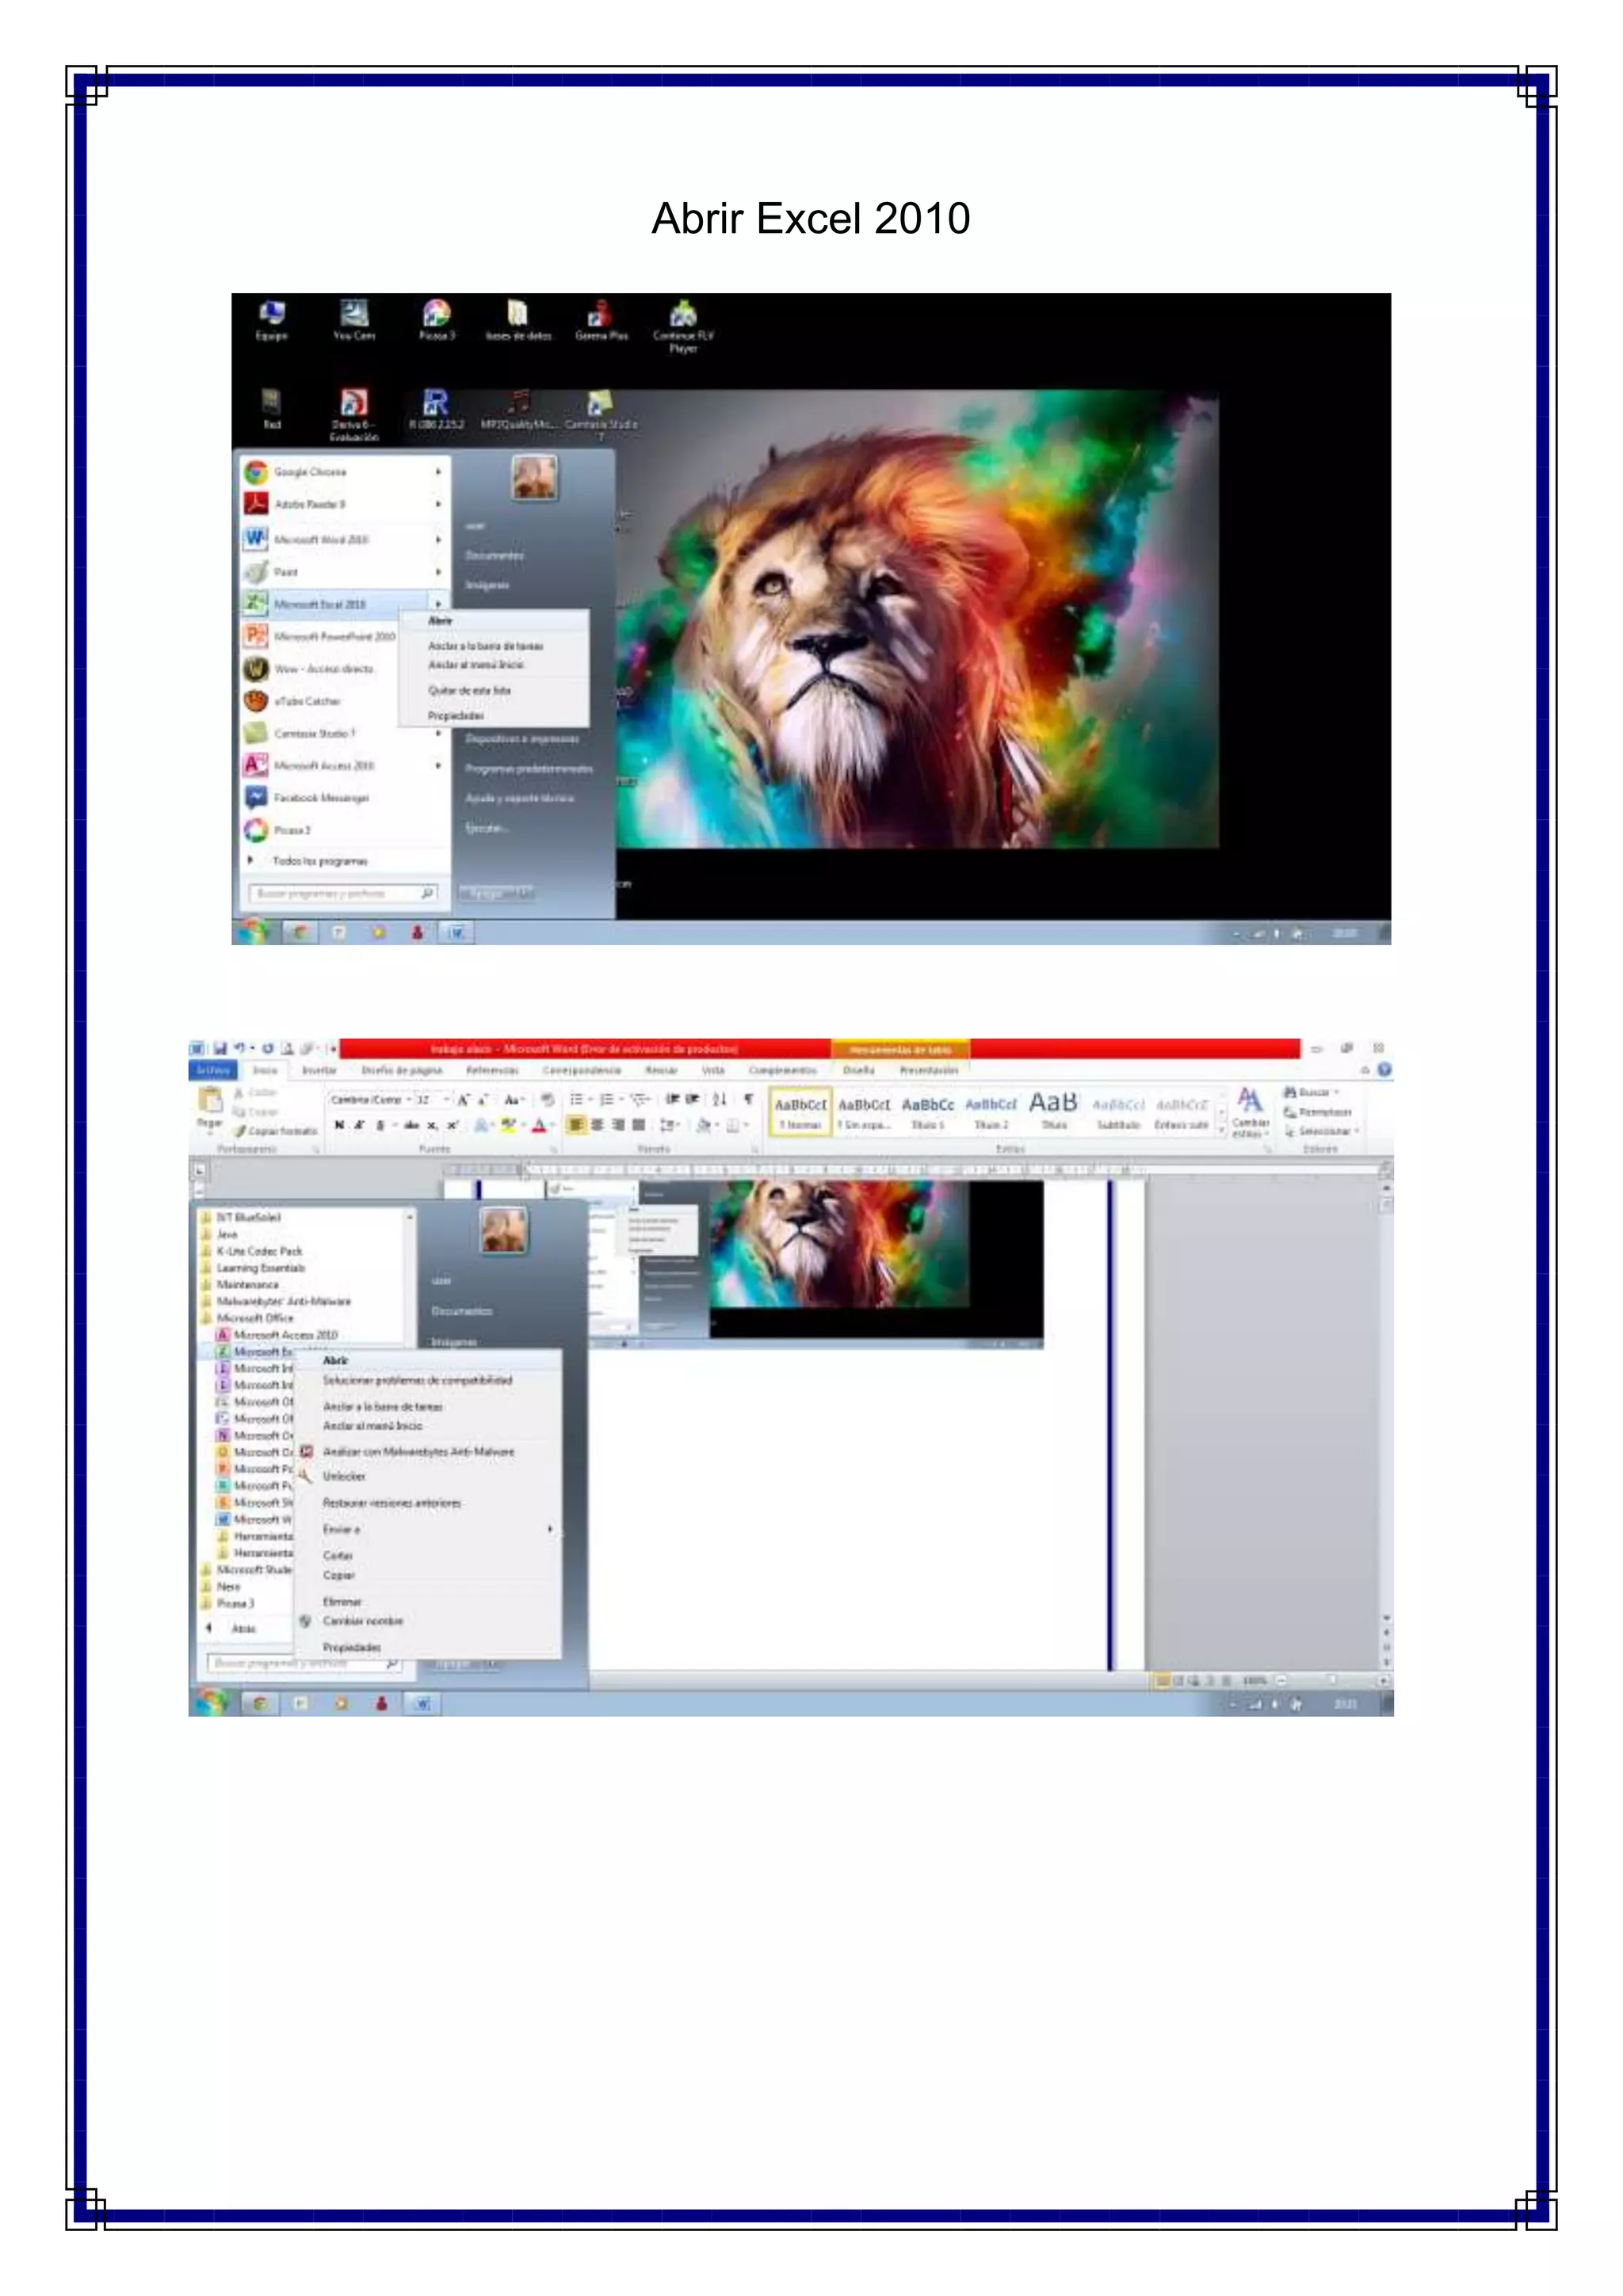Select Quitar de esta lista menu entry
This screenshot has width=1623, height=2296.
coord(469,691)
